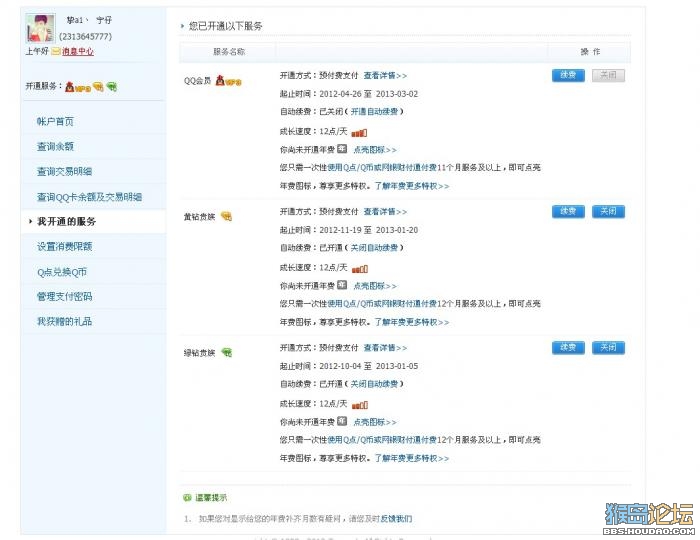Click gray 年 icon in 黄钻贵族 row
This screenshot has height=540, width=700.
pos(342,285)
